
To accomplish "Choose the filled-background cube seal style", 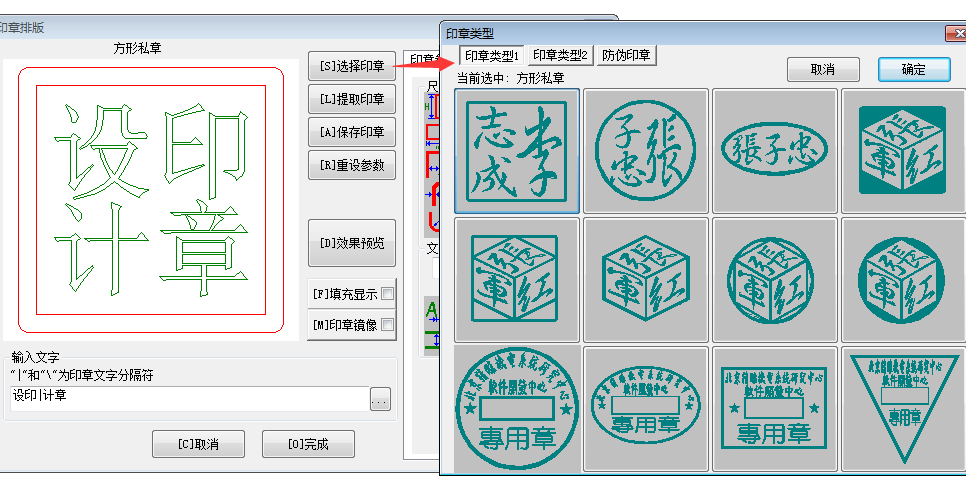I will tap(903, 151).
